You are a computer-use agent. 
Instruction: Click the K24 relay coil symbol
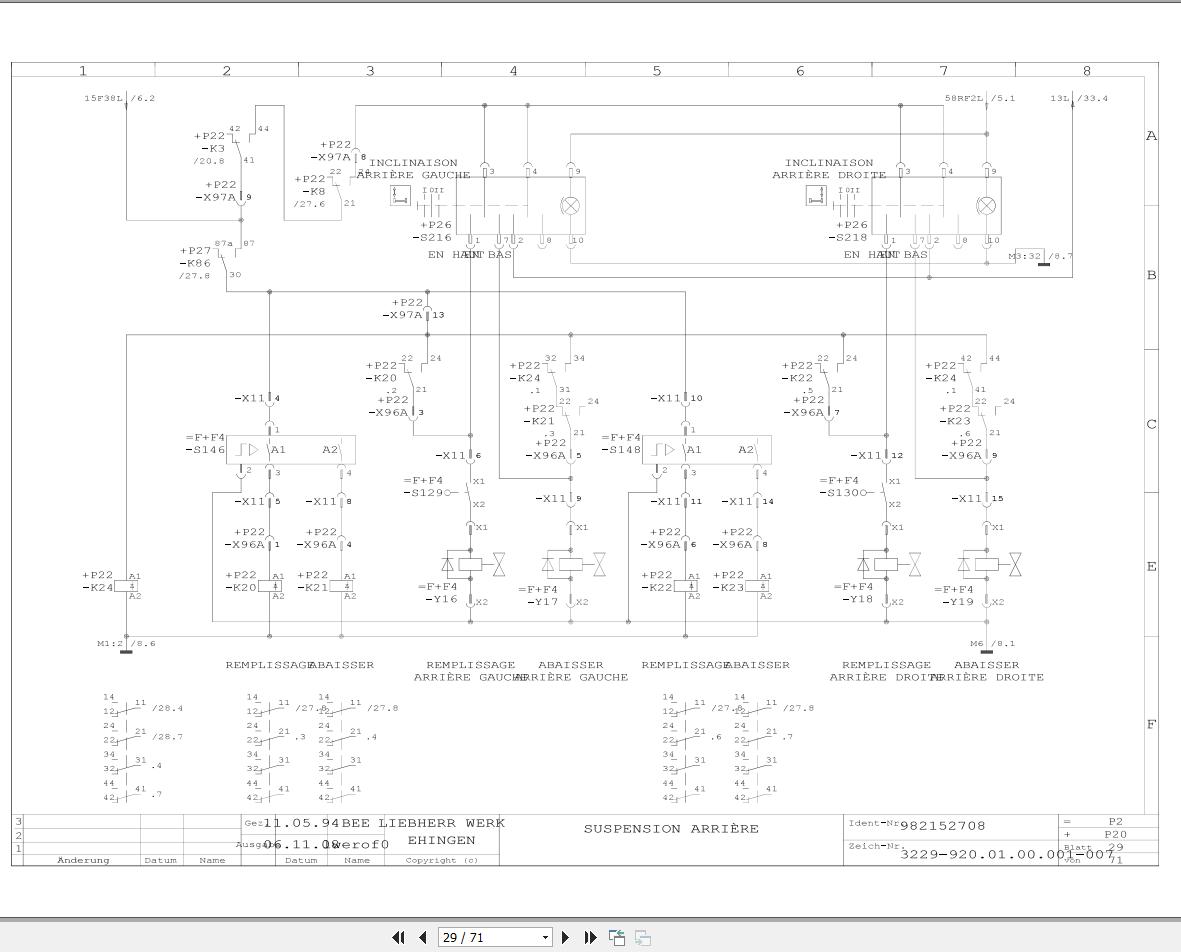126,586
